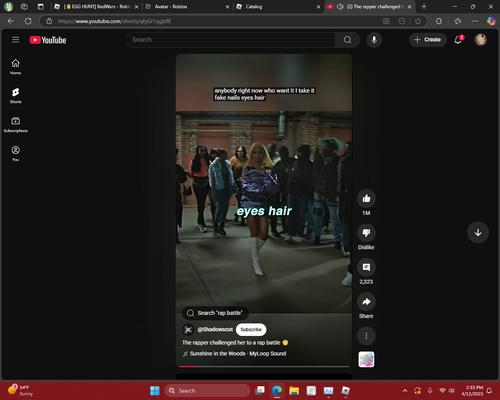Refresh the browser page

coord(28,21)
